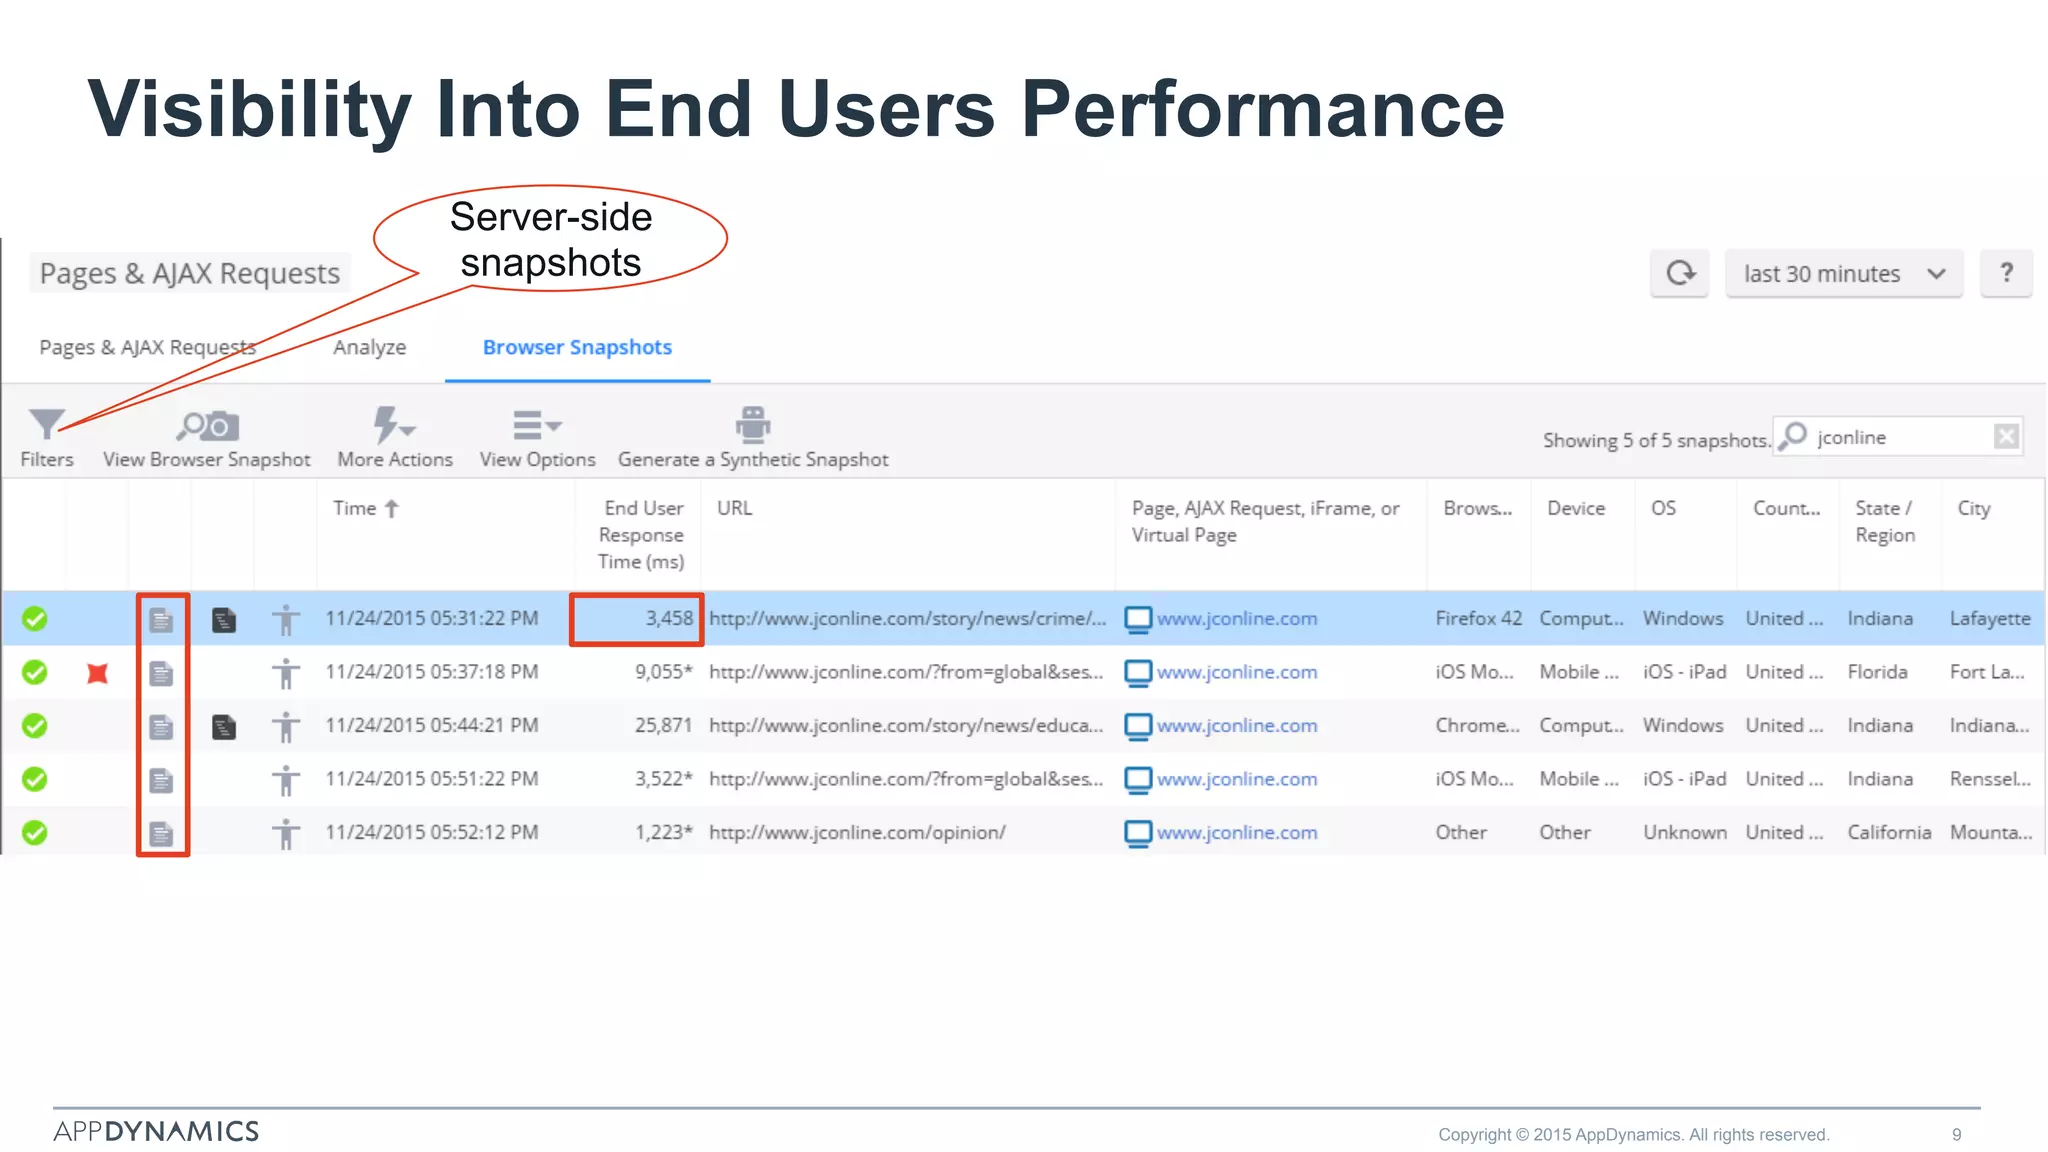Select the 25,871 response time cell
The height and width of the screenshot is (1152, 2048).
pos(663,726)
